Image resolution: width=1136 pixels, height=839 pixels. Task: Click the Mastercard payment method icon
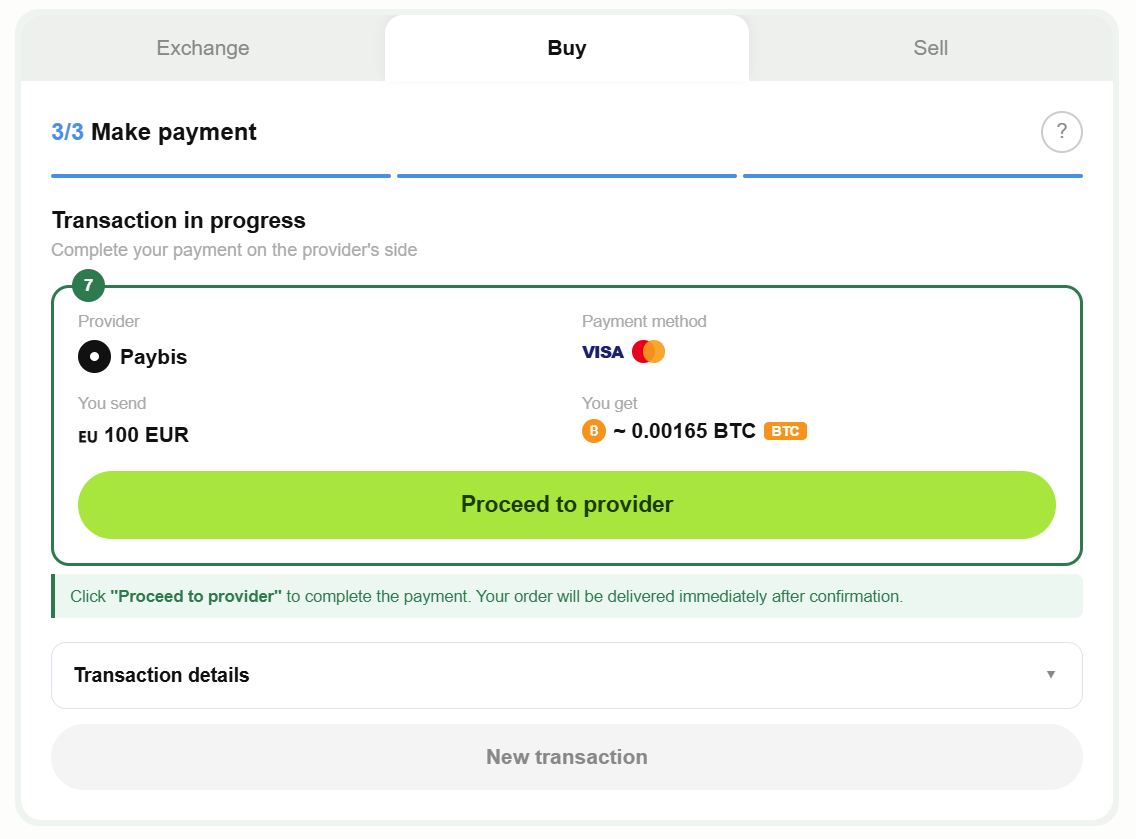tap(648, 351)
